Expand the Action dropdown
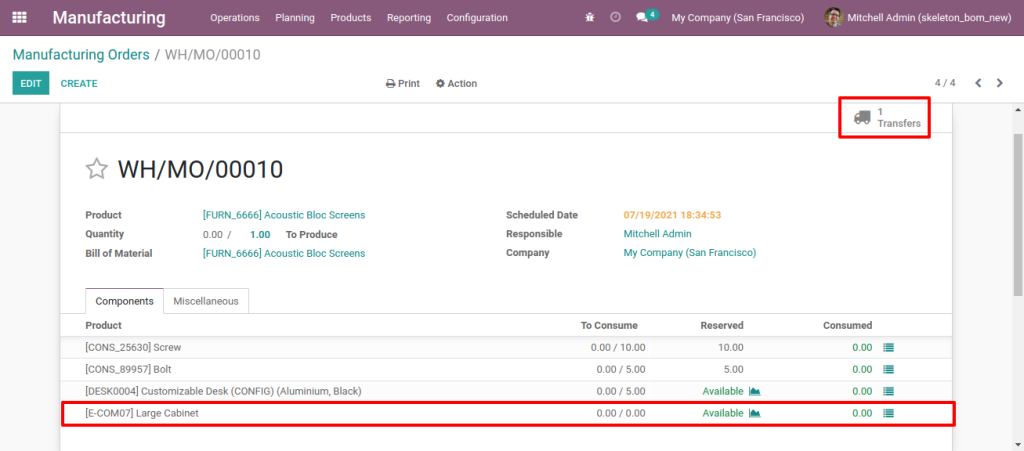Image resolution: width=1024 pixels, height=451 pixels. tap(456, 84)
